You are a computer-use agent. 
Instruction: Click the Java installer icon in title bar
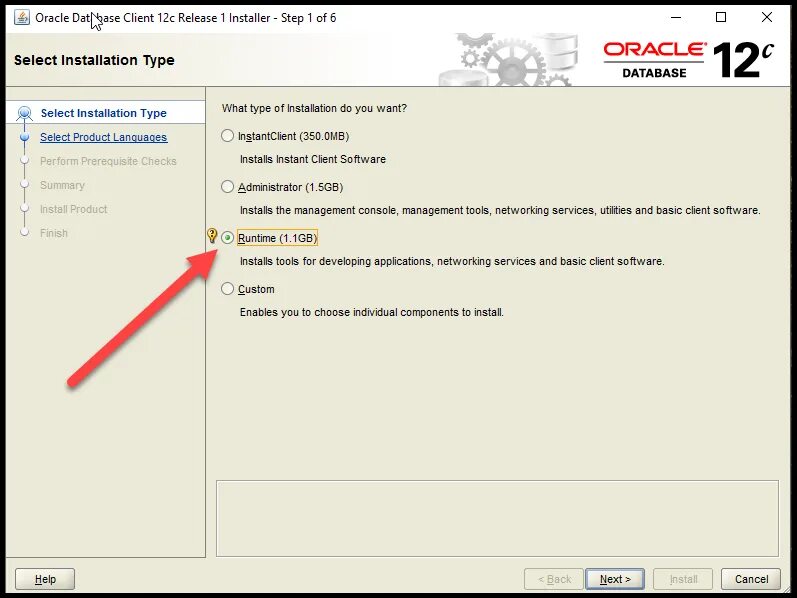[x=21, y=17]
